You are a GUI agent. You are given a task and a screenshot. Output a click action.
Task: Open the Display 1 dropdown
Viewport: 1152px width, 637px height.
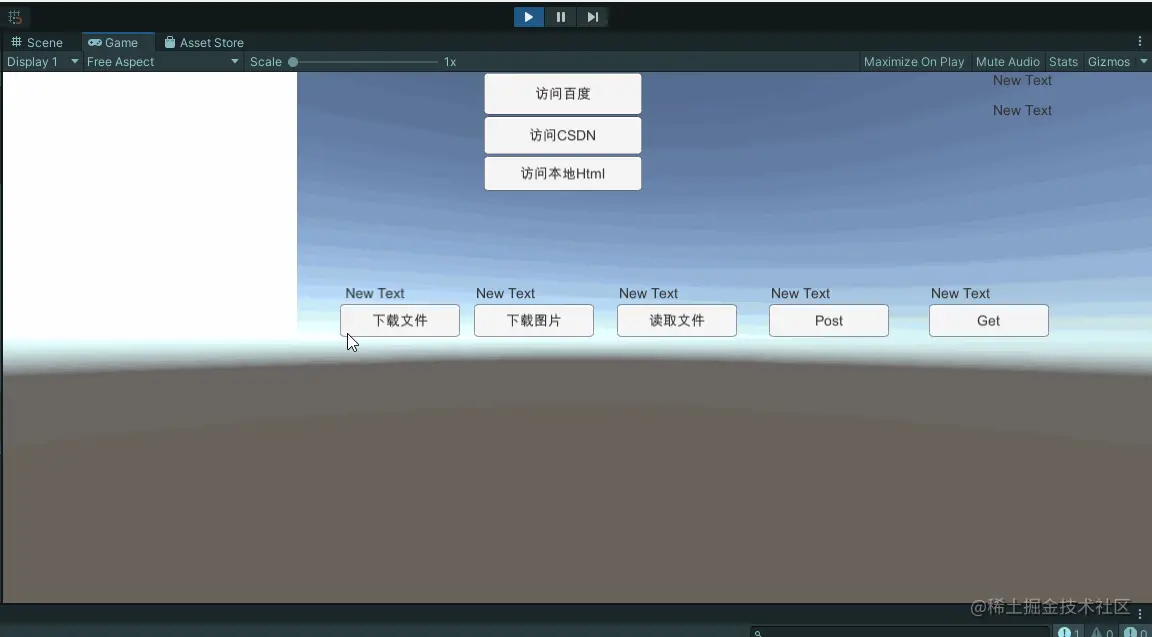(40, 61)
